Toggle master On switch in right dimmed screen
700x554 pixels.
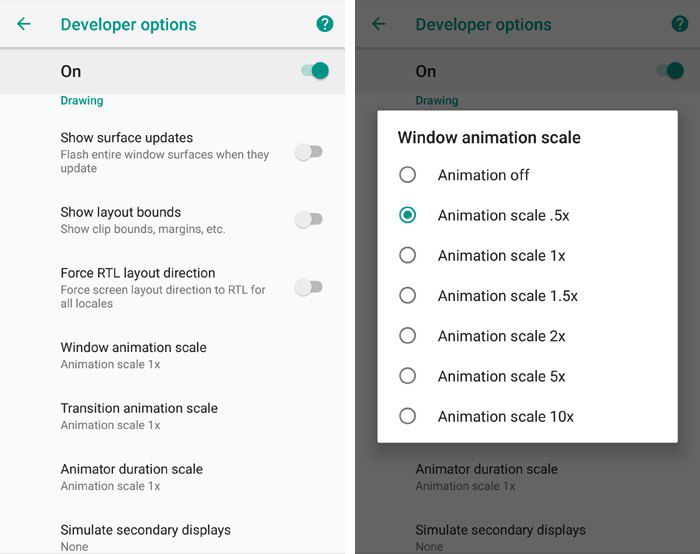[670, 71]
